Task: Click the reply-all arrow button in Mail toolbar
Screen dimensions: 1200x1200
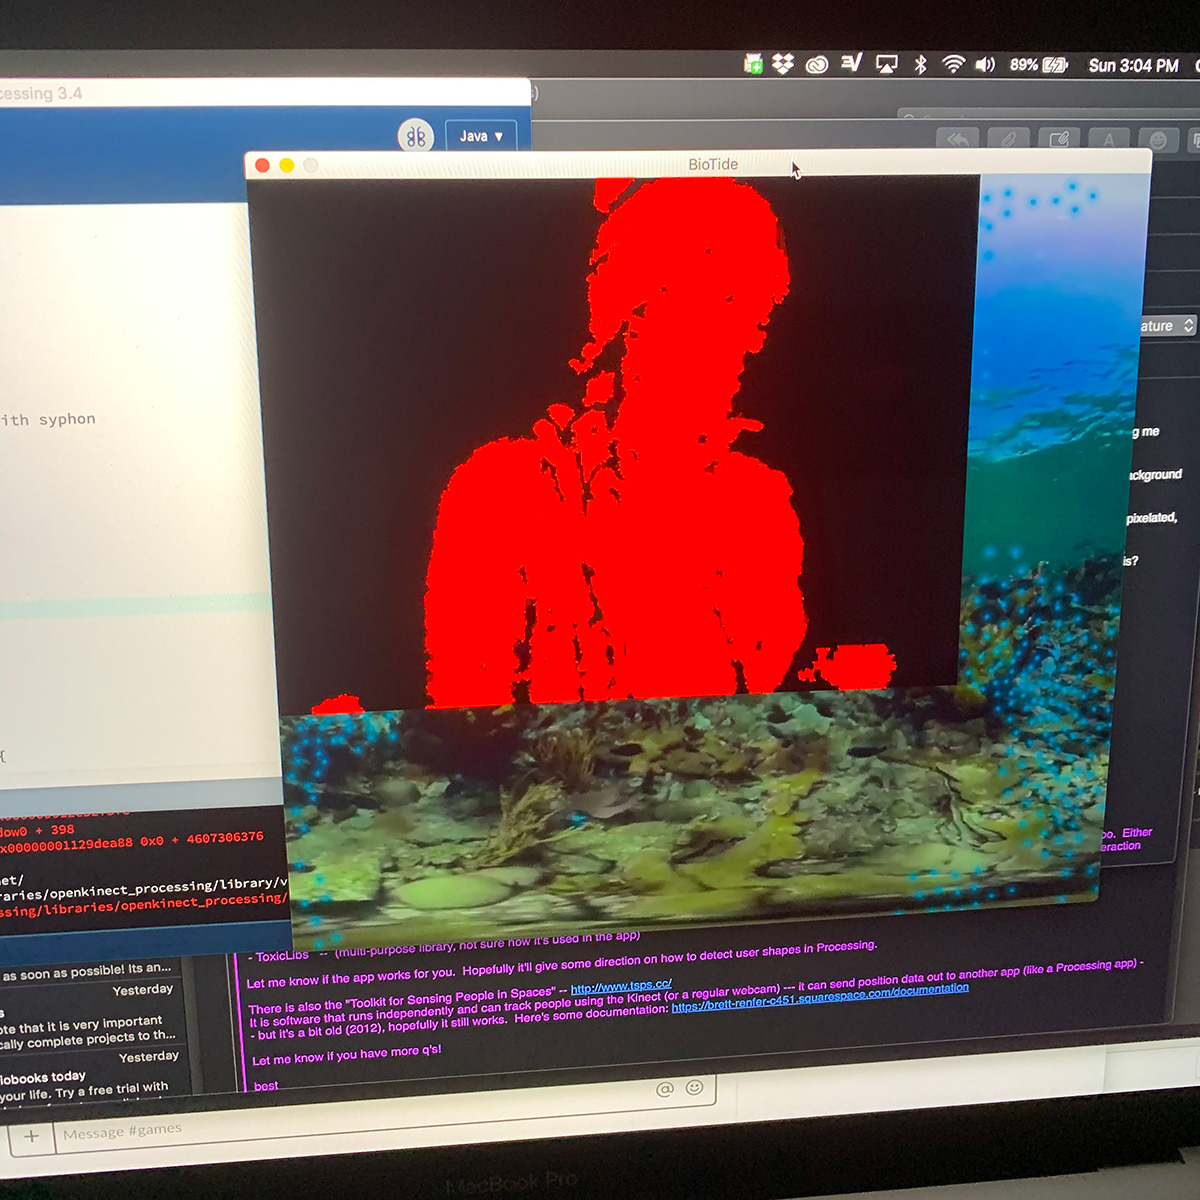Action: point(957,140)
